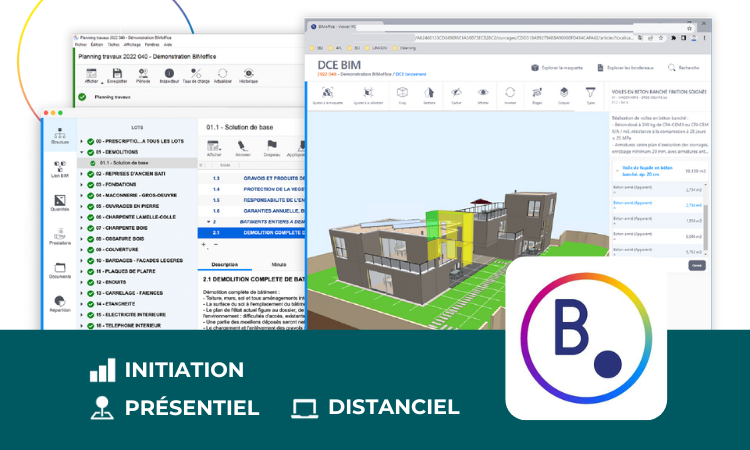Select lot 16 - TELEPHONE INTERIEUR
Viewport: 750px width, 450px height.
128,326
